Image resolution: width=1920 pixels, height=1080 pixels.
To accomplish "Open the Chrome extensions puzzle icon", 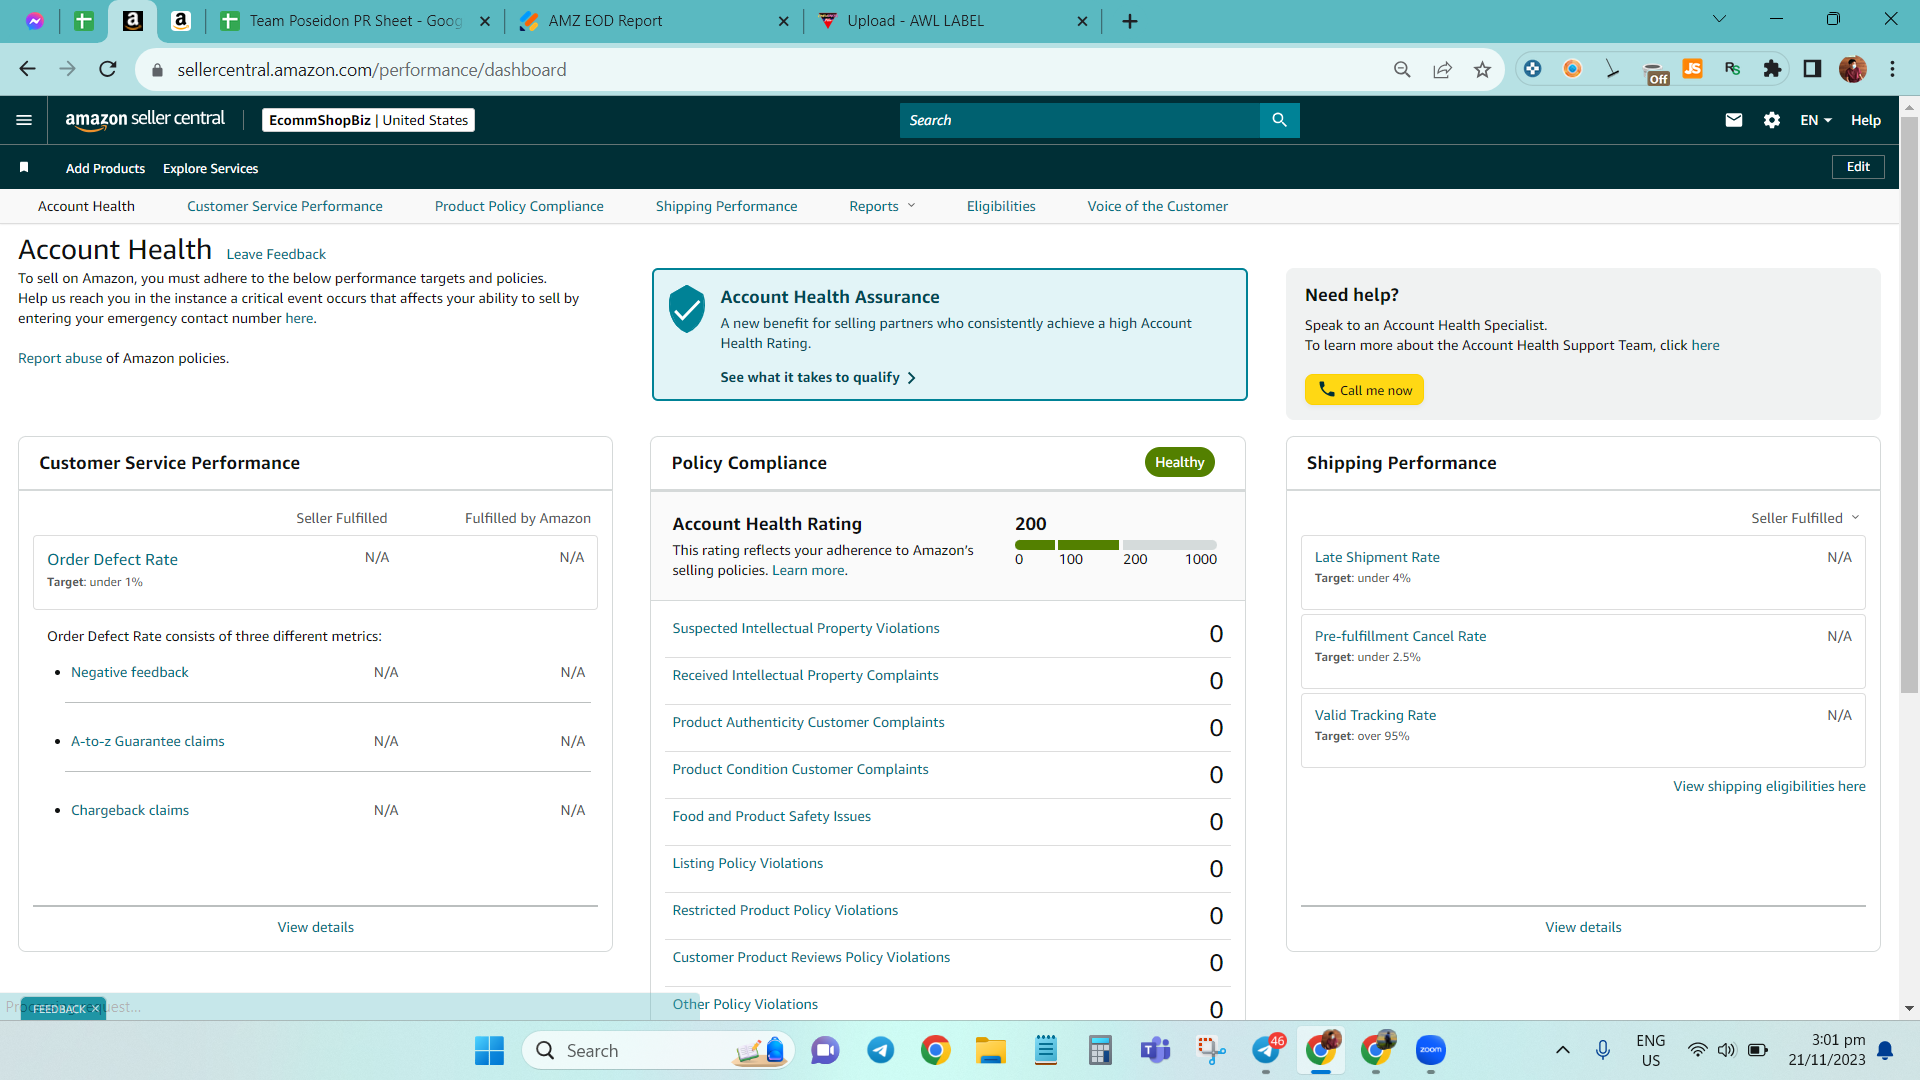I will coord(1772,69).
